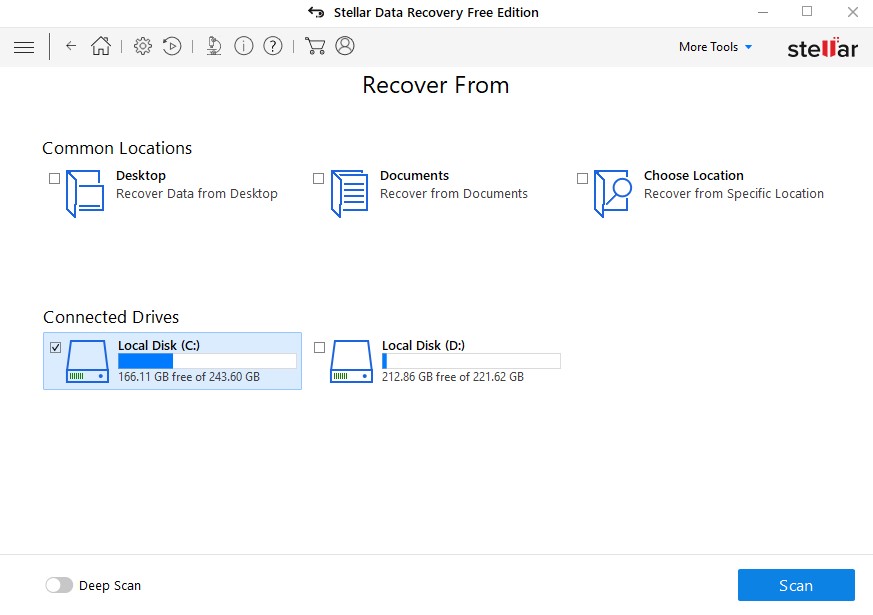Click the Documents folder icon
Image resolution: width=873 pixels, height=615 pixels.
[x=349, y=193]
